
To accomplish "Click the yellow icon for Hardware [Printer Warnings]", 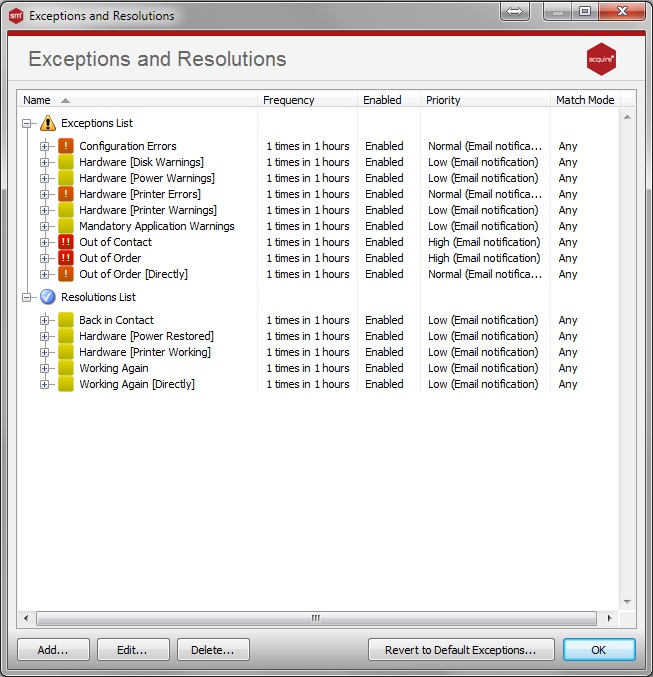I will pos(66,210).
